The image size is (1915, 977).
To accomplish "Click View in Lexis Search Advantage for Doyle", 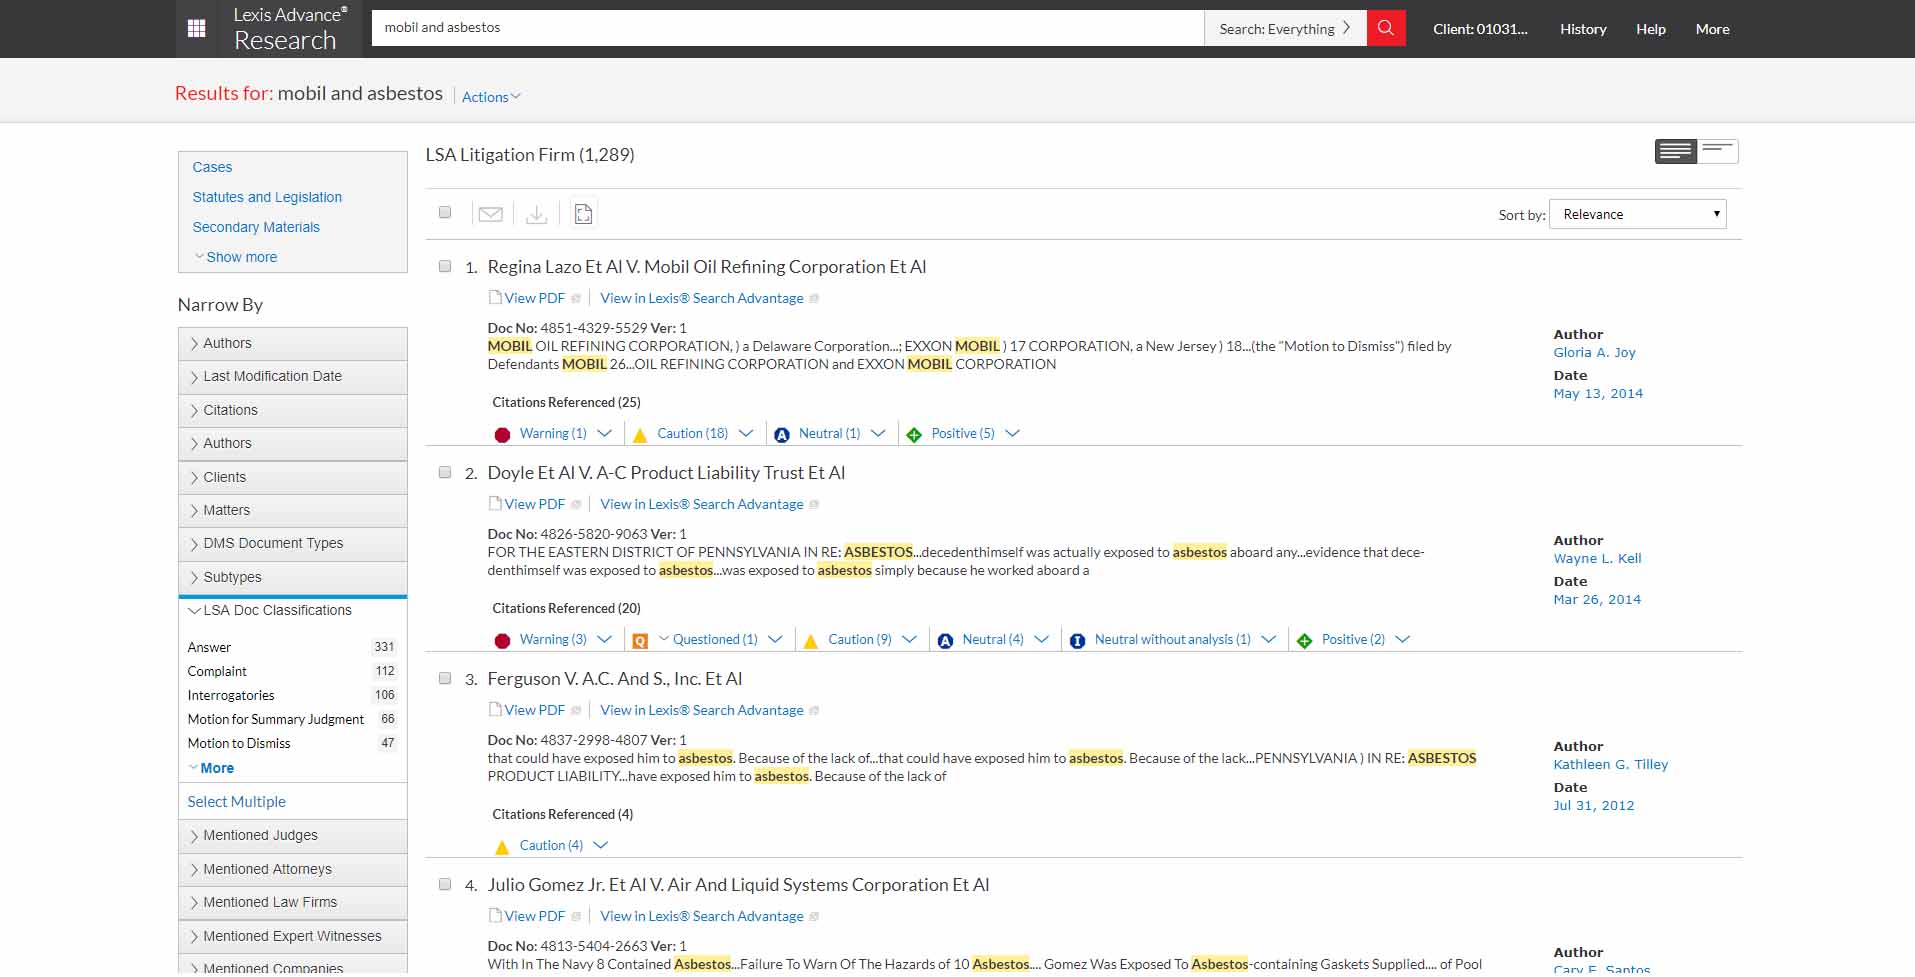I will pos(702,504).
